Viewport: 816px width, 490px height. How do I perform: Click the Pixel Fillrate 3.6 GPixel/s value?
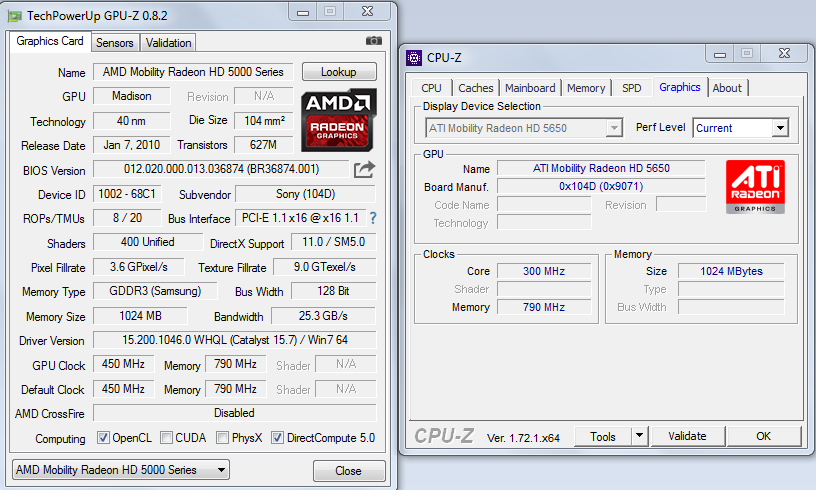(138, 267)
